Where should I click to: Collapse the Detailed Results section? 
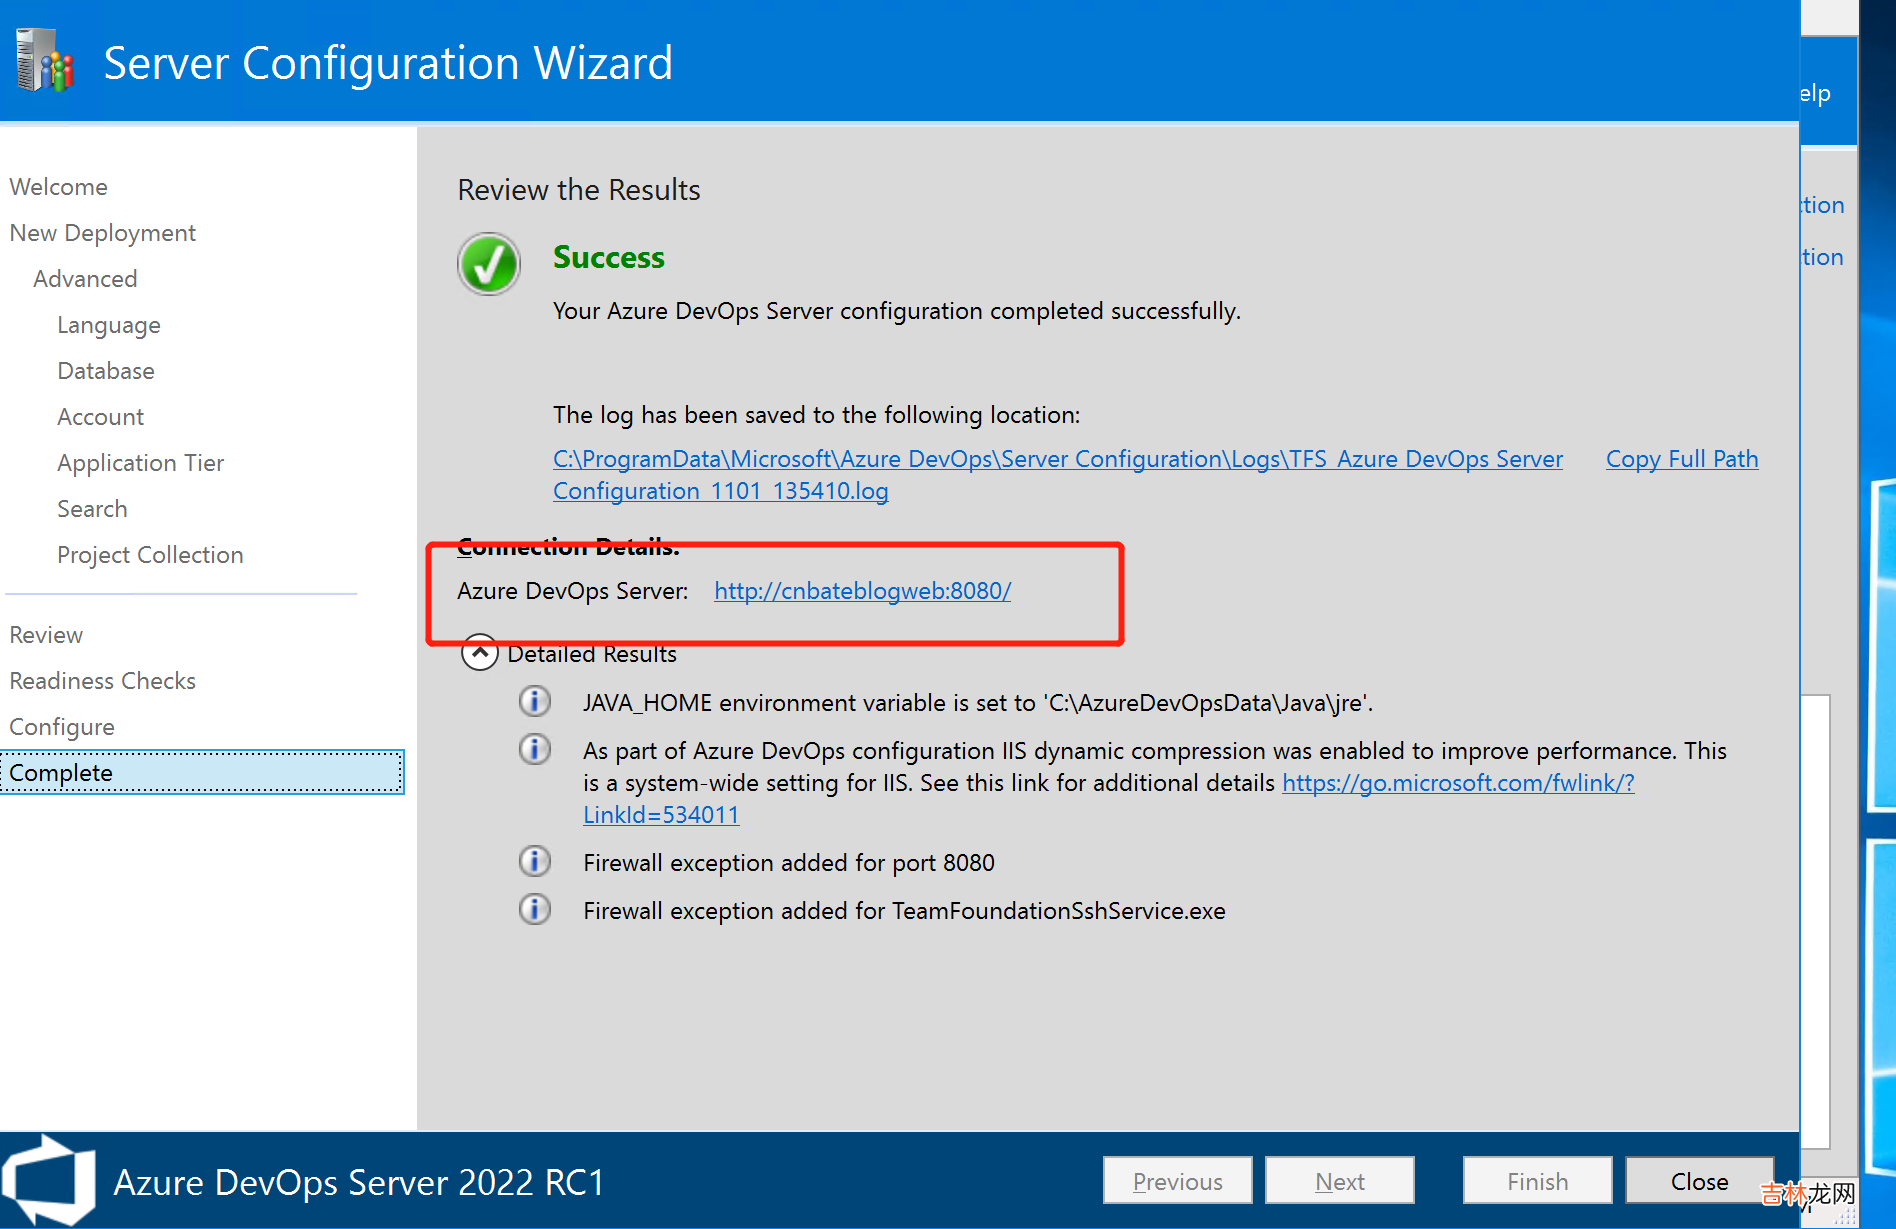(x=480, y=653)
